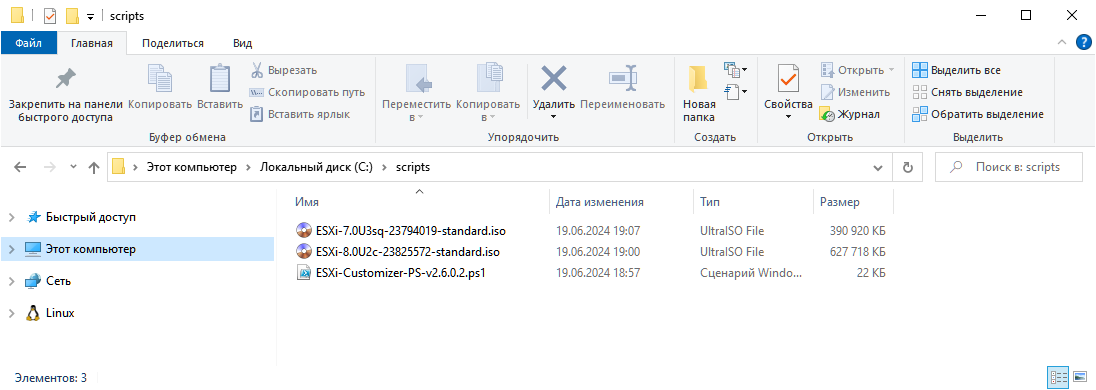Sort by Размер column header
This screenshot has width=1096, height=390.
pos(853,203)
